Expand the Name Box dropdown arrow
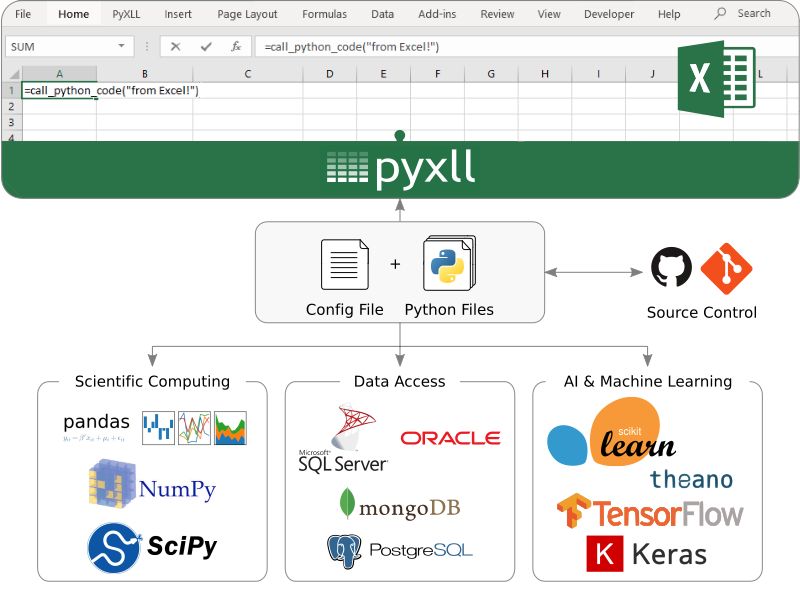800x600 pixels. [x=121, y=46]
